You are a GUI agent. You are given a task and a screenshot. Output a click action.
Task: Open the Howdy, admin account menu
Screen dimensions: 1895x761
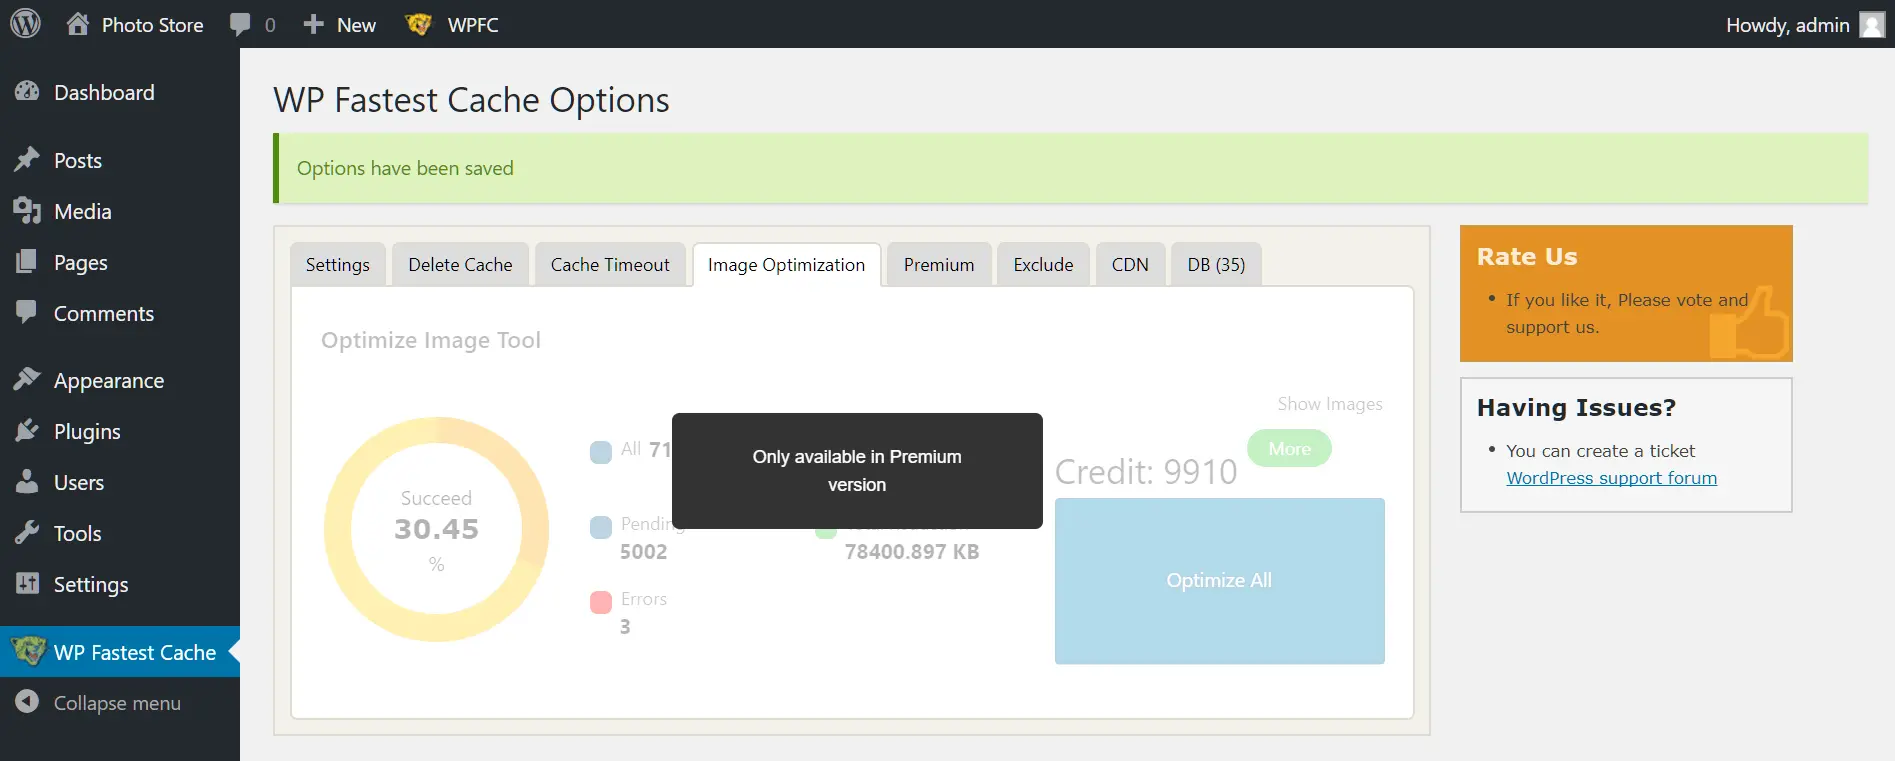pyautogui.click(x=1787, y=25)
